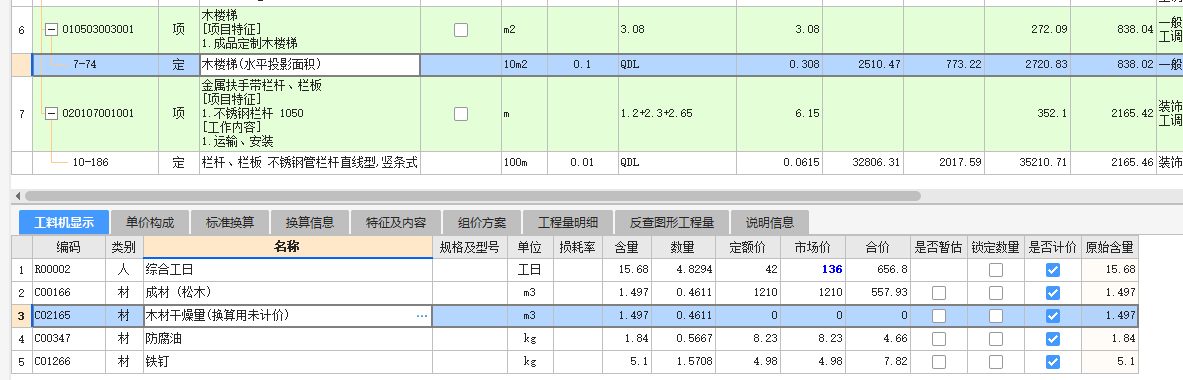Tick the checkbox in the 木楼梯 row

460,30
